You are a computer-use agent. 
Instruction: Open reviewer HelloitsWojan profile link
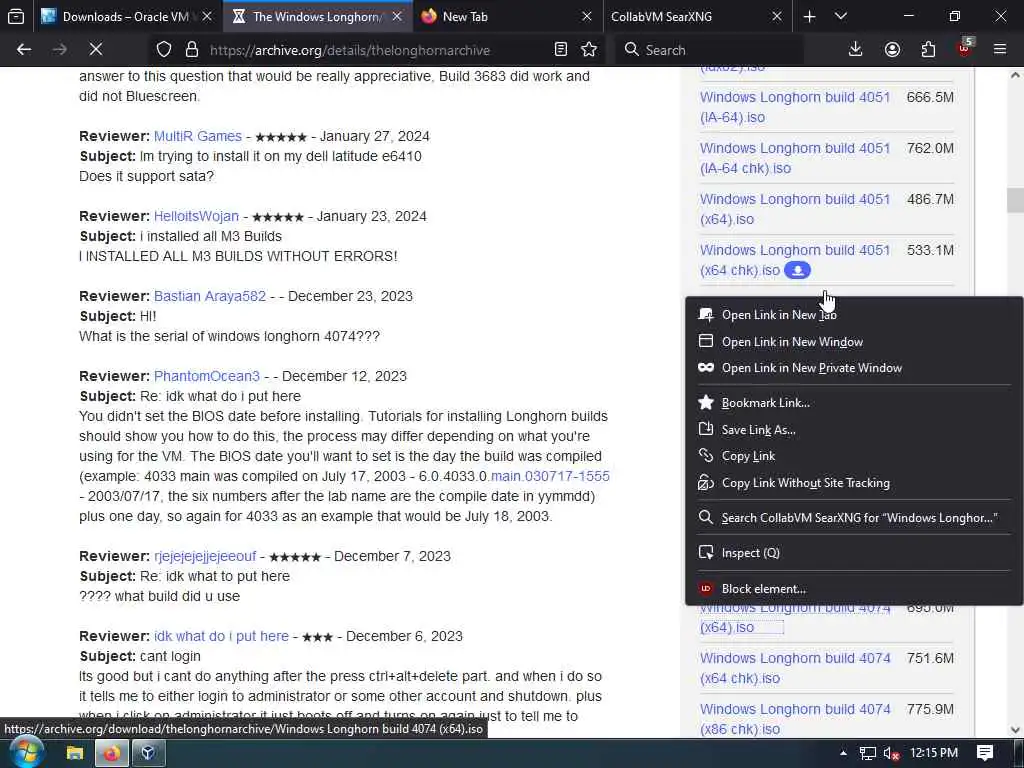point(197,216)
